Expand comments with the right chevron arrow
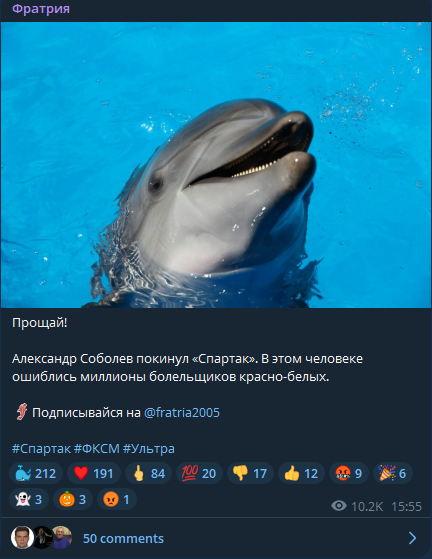This screenshot has height=559, width=432. click(412, 538)
